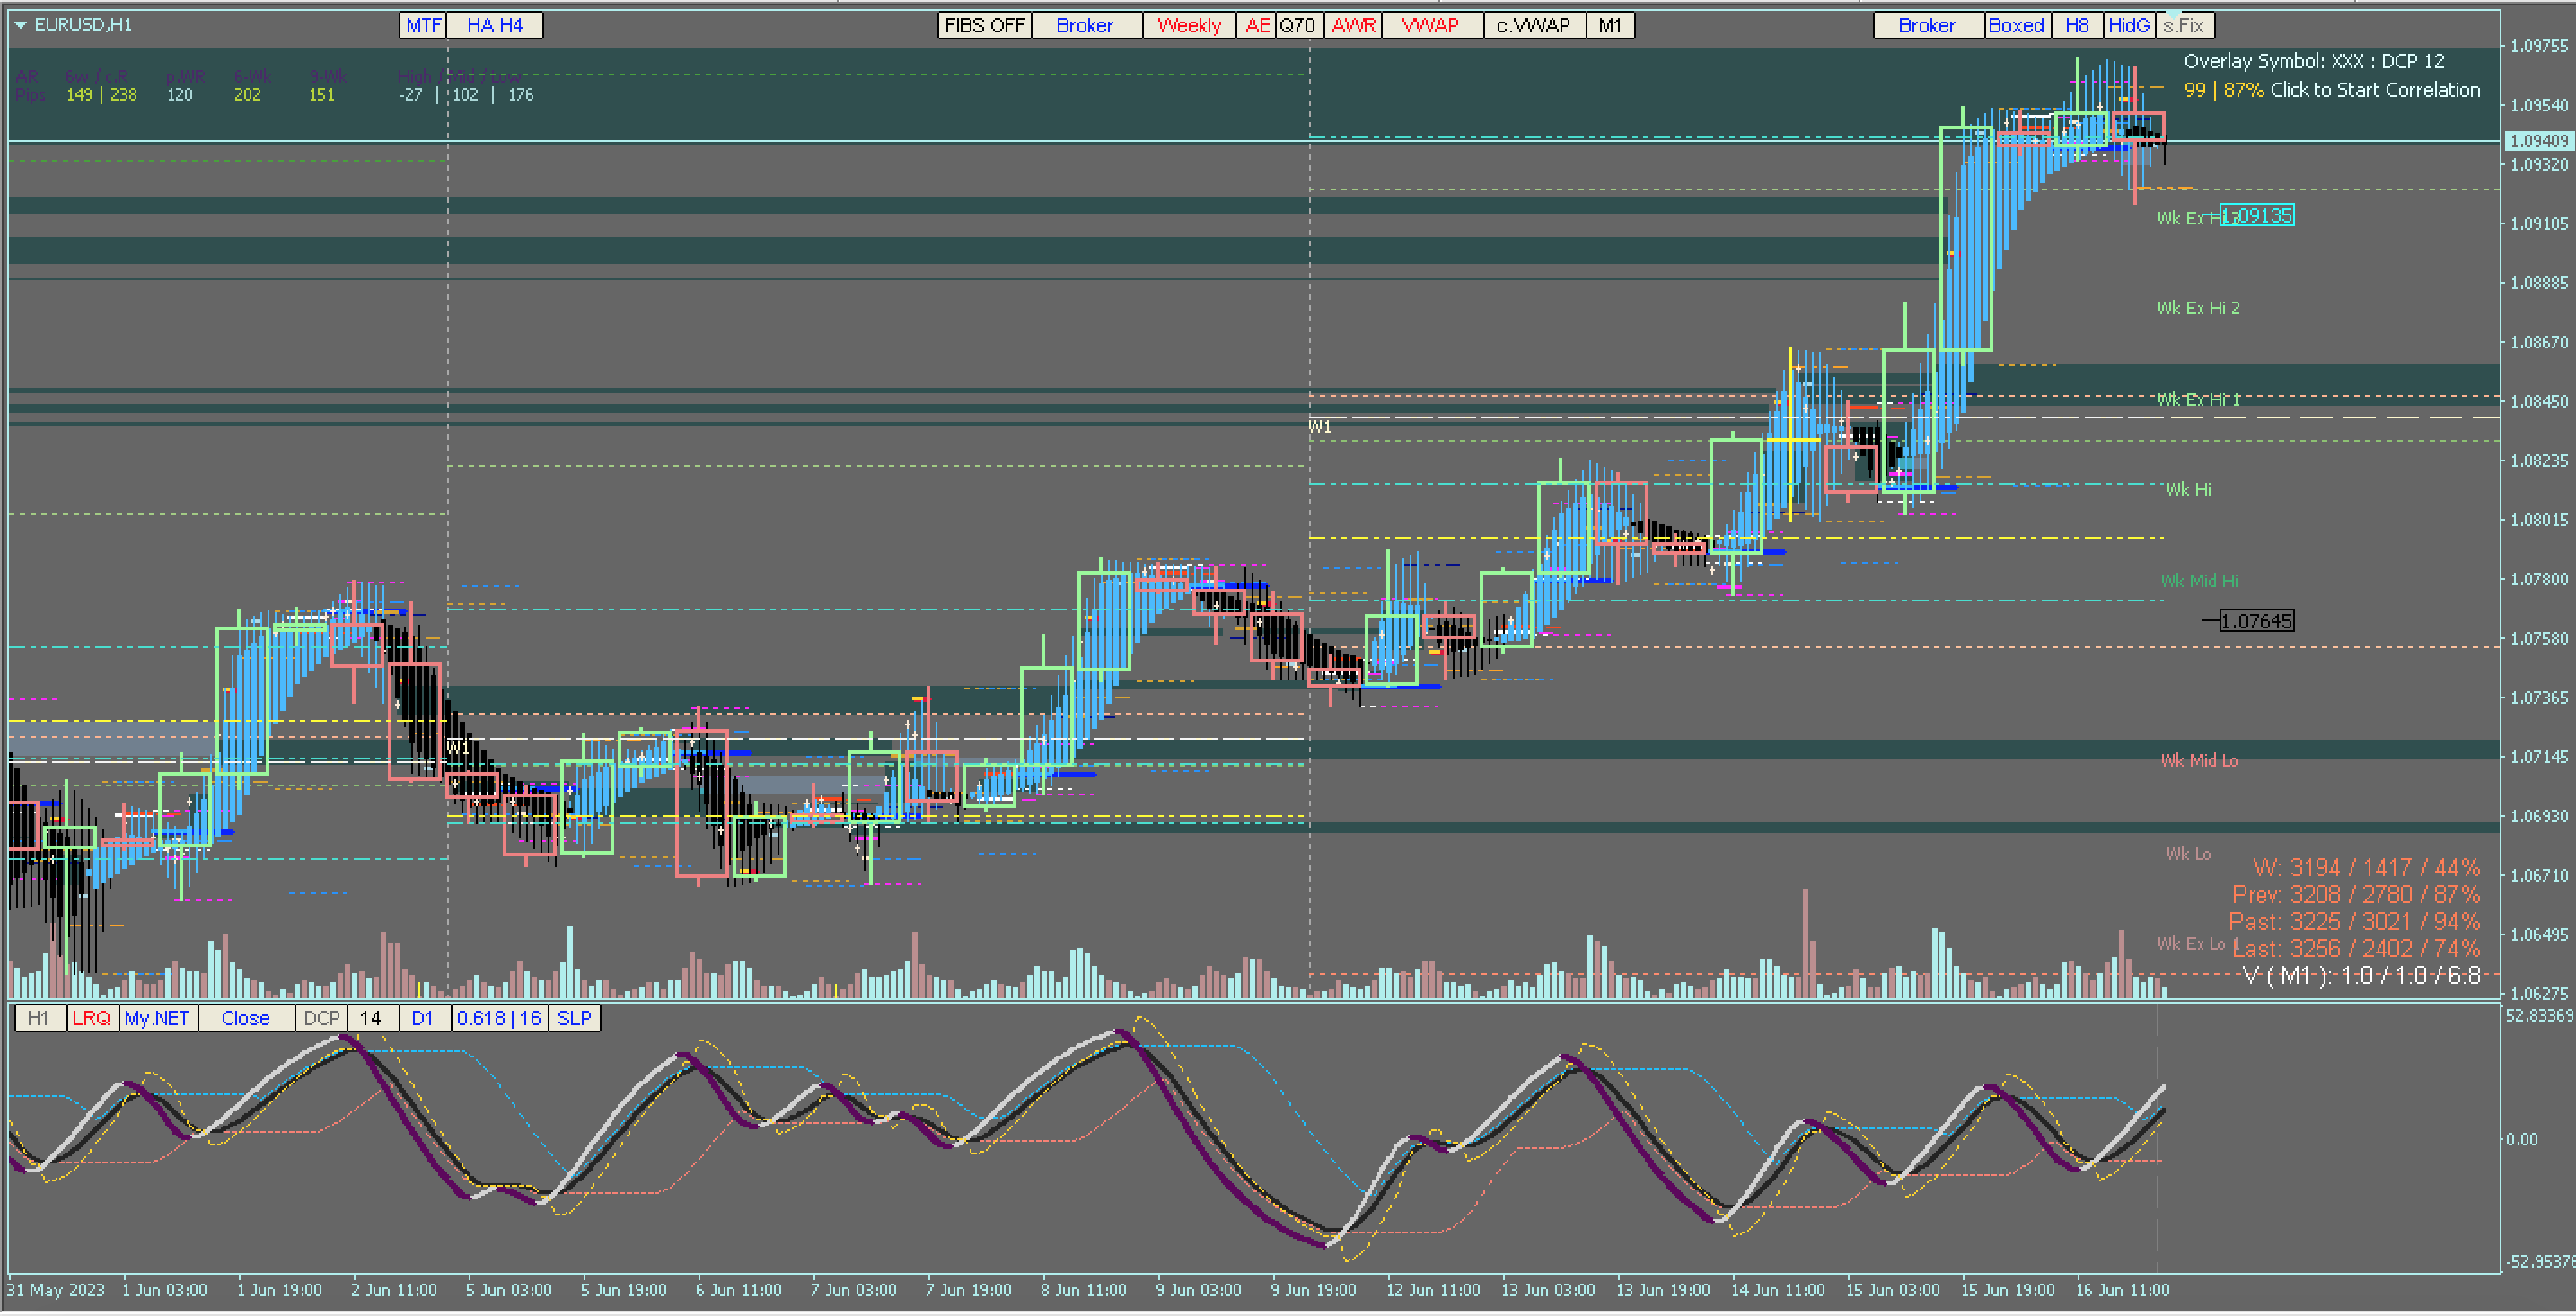Click the c.VWAP button
2576x1316 pixels.
[x=1533, y=25]
